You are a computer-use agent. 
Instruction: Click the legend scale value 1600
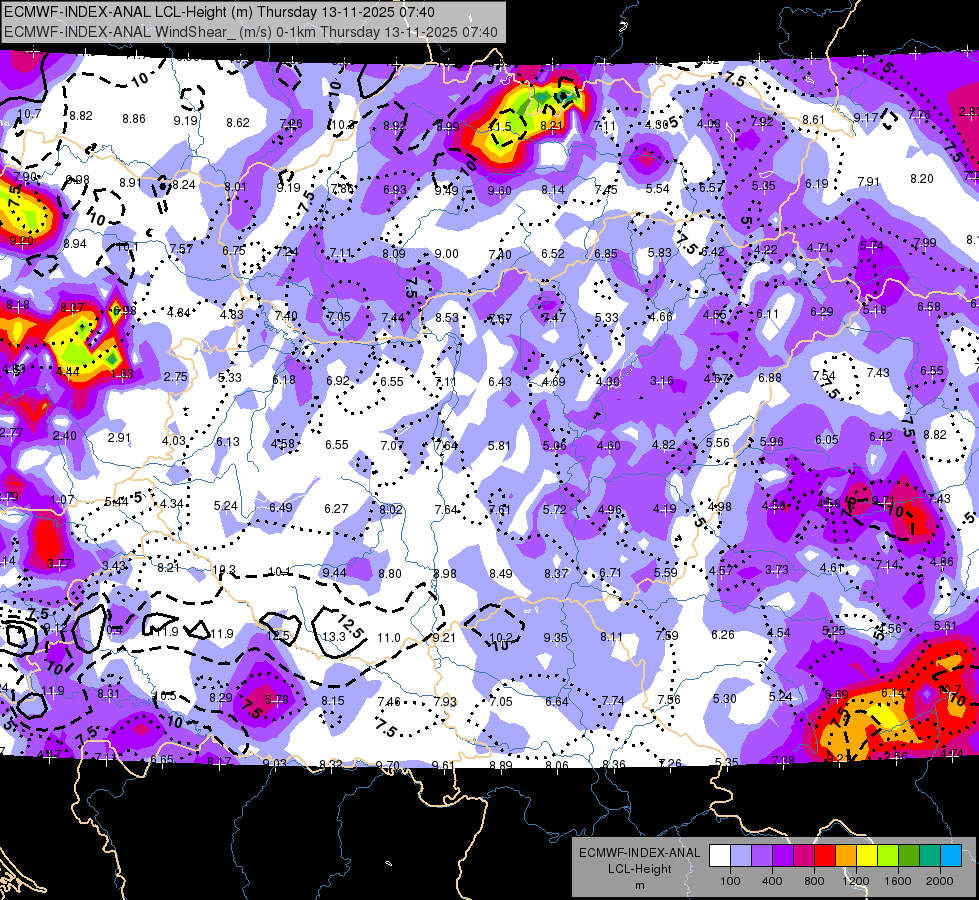[x=897, y=881]
